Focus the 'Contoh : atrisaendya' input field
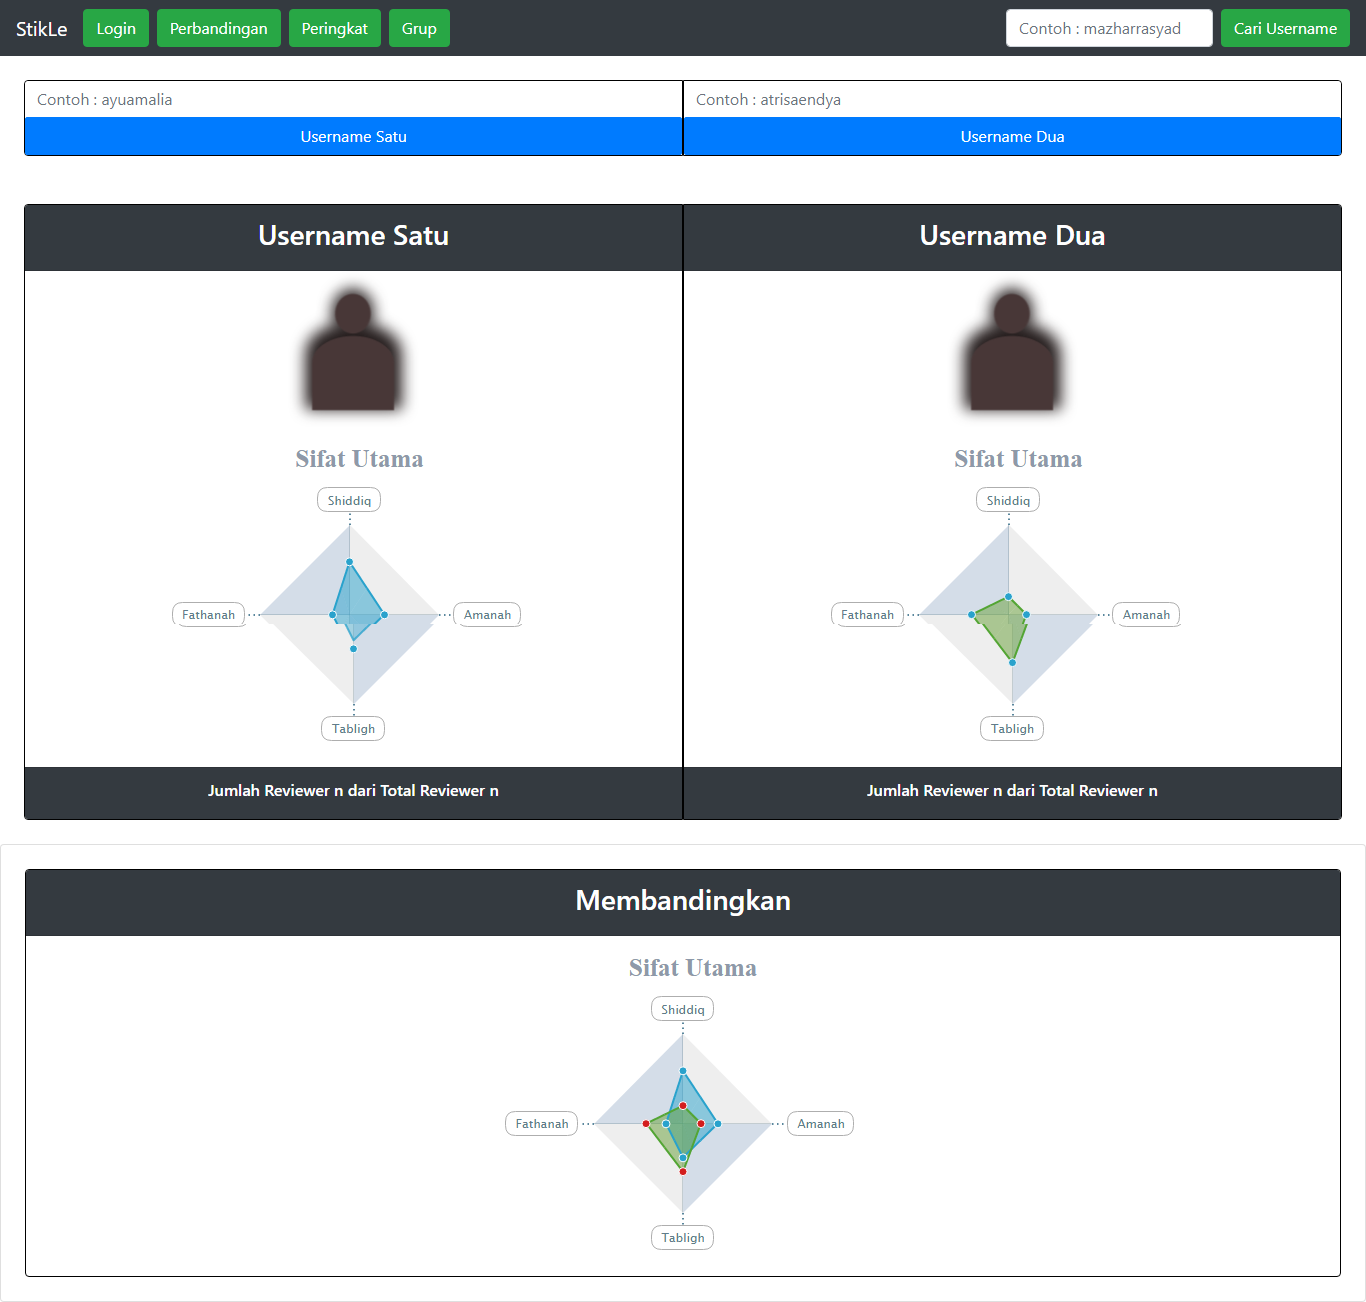Viewport: 1366px width, 1302px height. coord(1012,99)
